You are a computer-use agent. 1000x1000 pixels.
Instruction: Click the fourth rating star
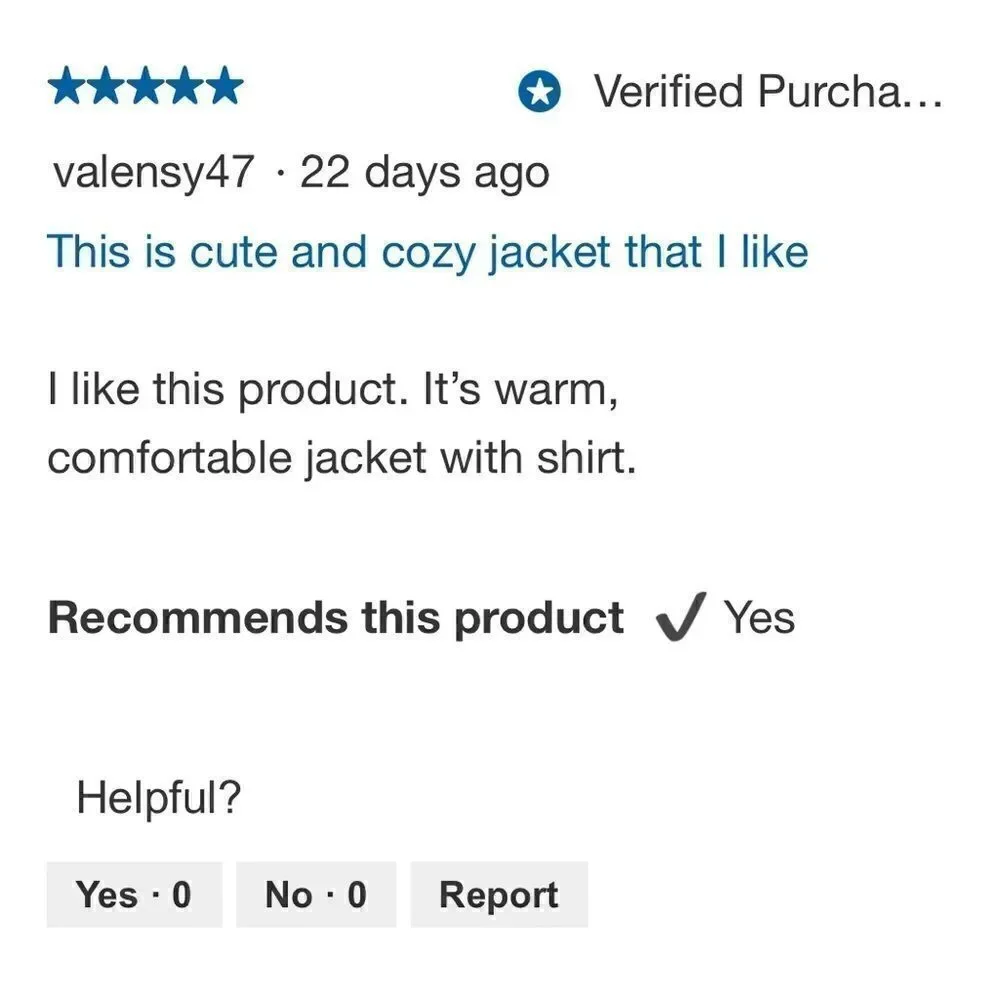[184, 88]
